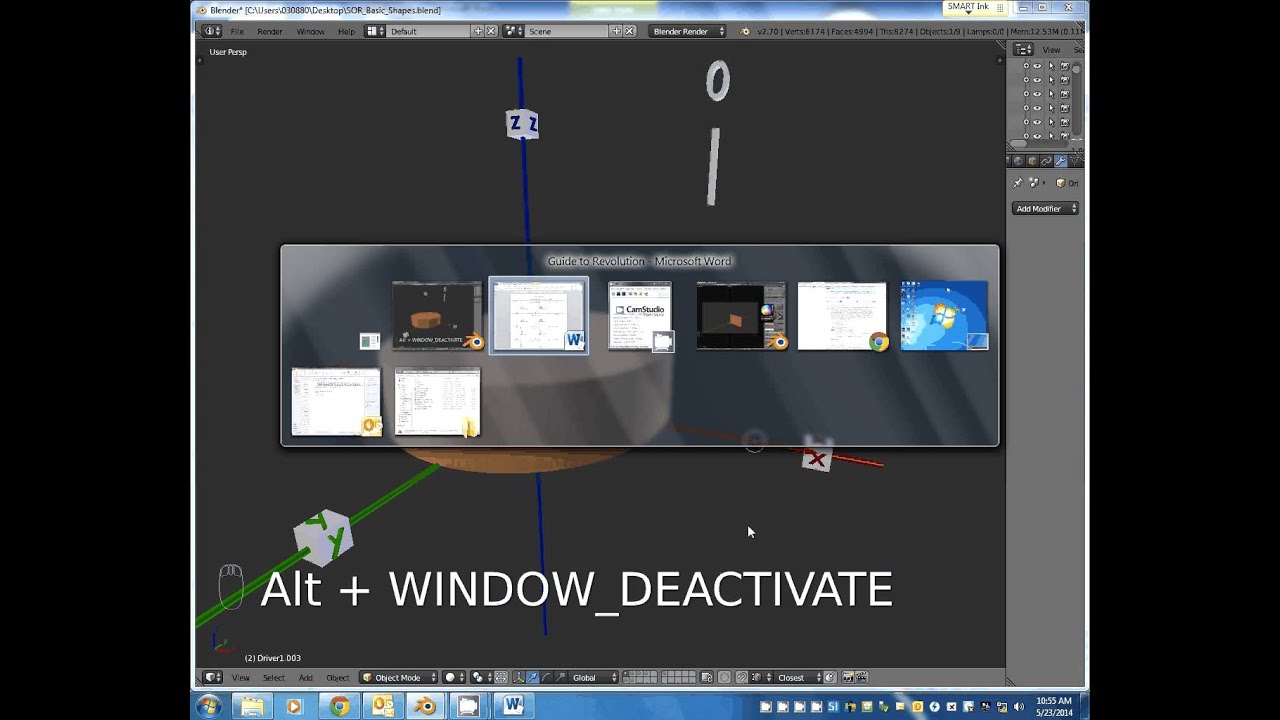Image resolution: width=1280 pixels, height=720 pixels.
Task: Open the 3D viewport Add menu
Action: tap(305, 678)
